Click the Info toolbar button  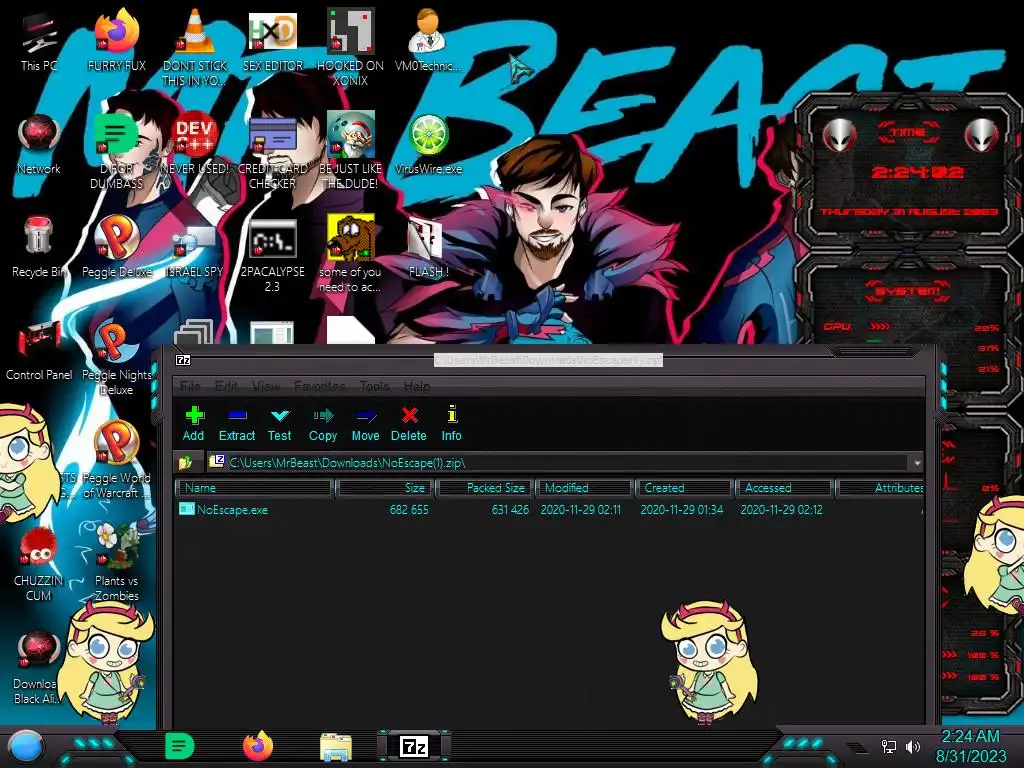pyautogui.click(x=451, y=424)
